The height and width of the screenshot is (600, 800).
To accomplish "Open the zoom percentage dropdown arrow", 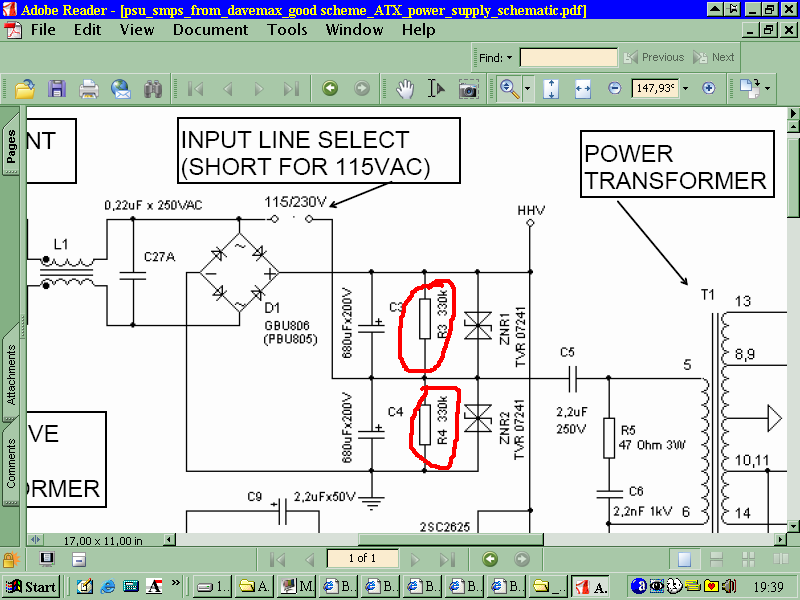I will [685, 88].
